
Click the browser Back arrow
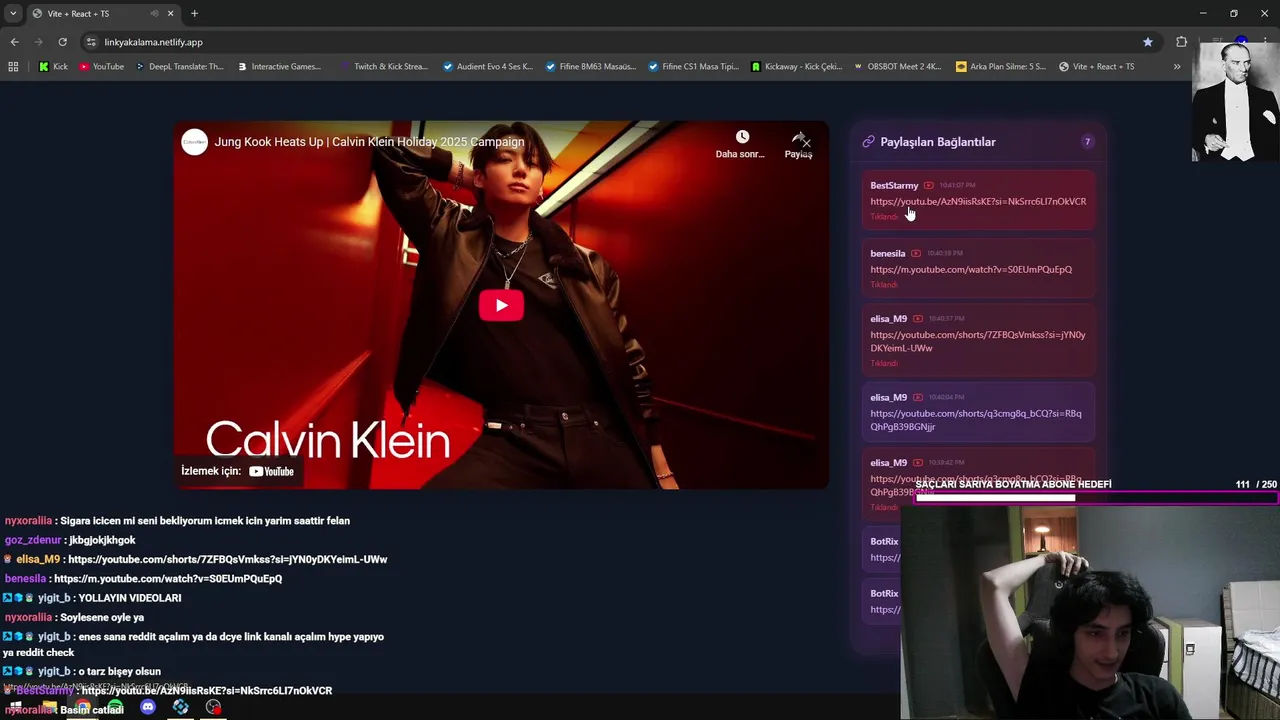point(14,42)
